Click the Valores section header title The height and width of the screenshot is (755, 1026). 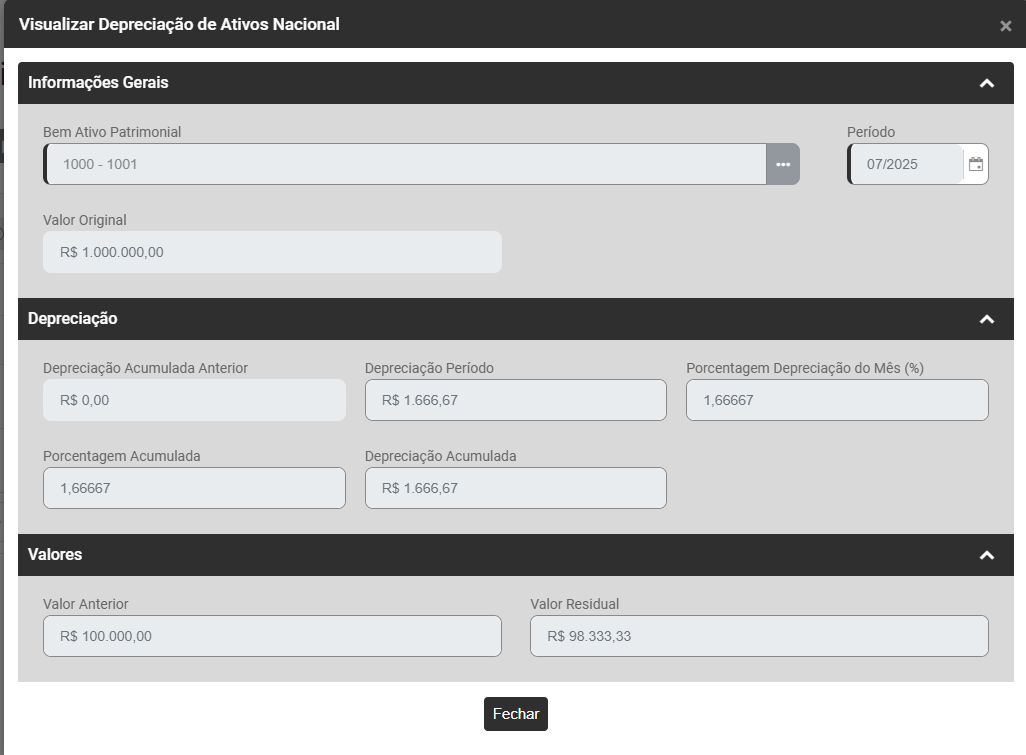click(x=55, y=555)
